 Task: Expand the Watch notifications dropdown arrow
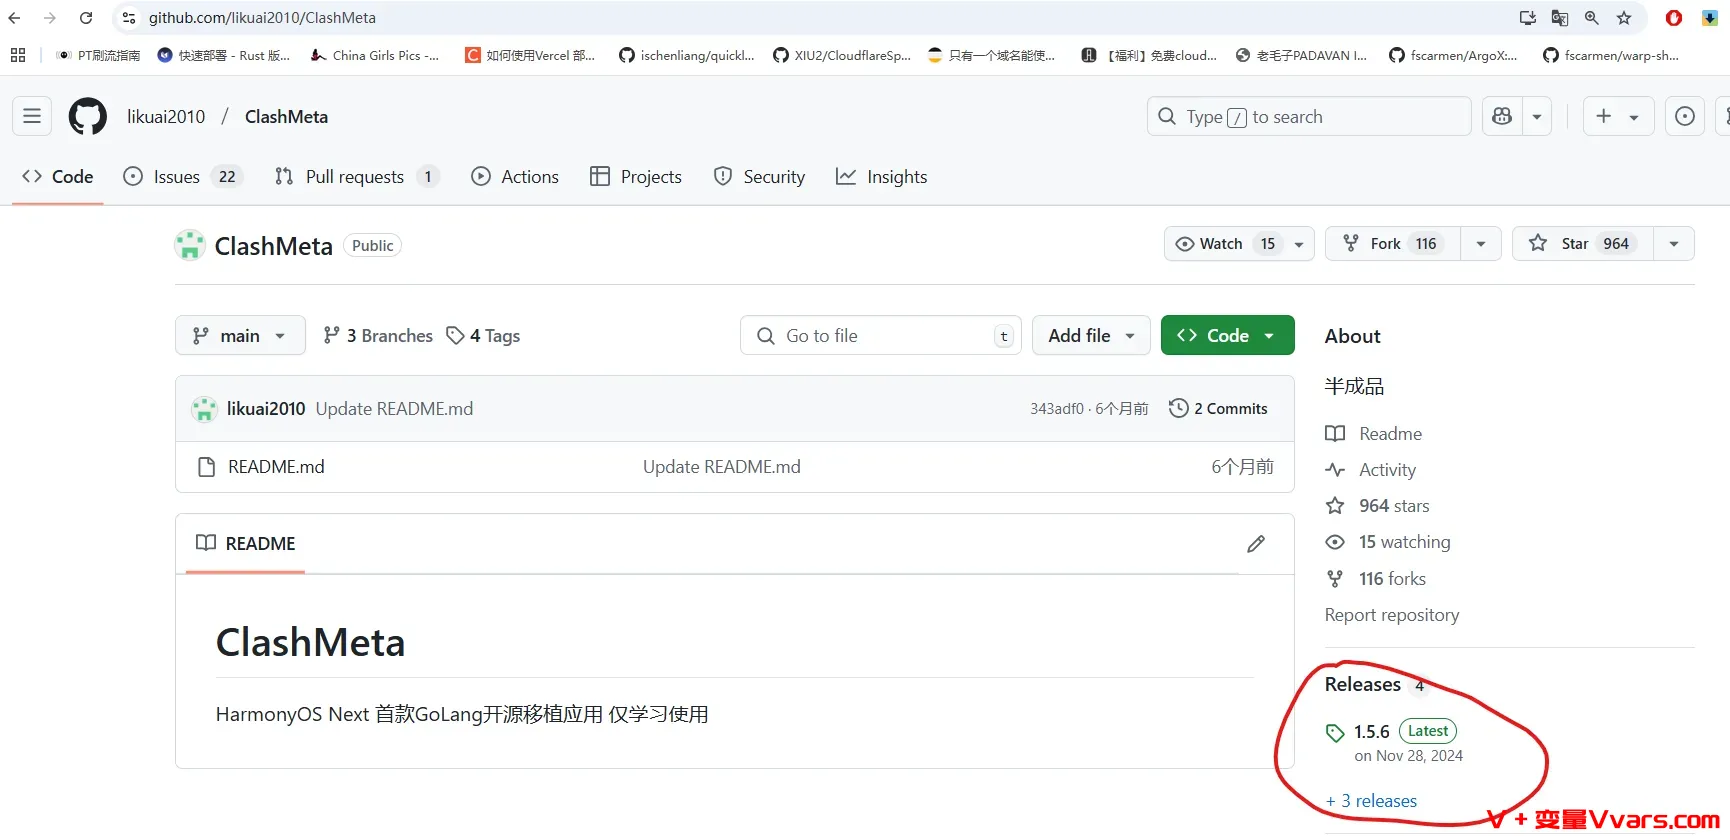[1299, 244]
